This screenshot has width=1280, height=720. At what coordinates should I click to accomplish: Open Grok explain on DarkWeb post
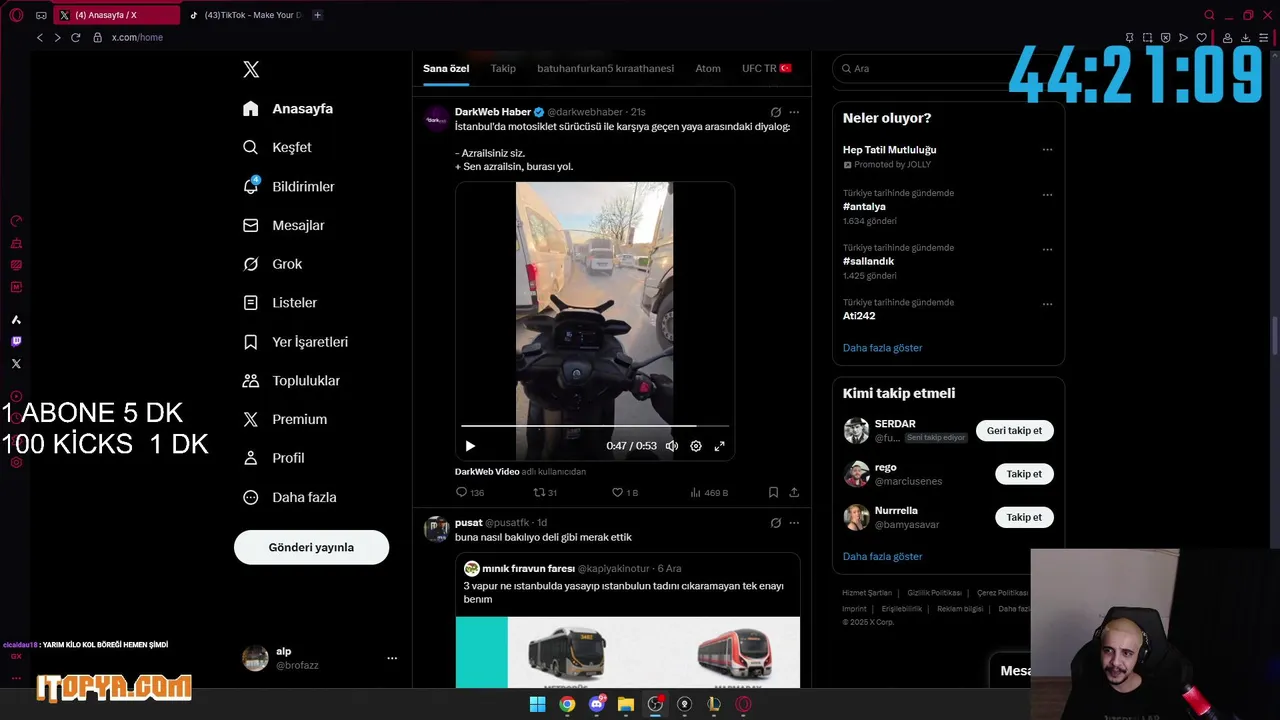coord(775,112)
